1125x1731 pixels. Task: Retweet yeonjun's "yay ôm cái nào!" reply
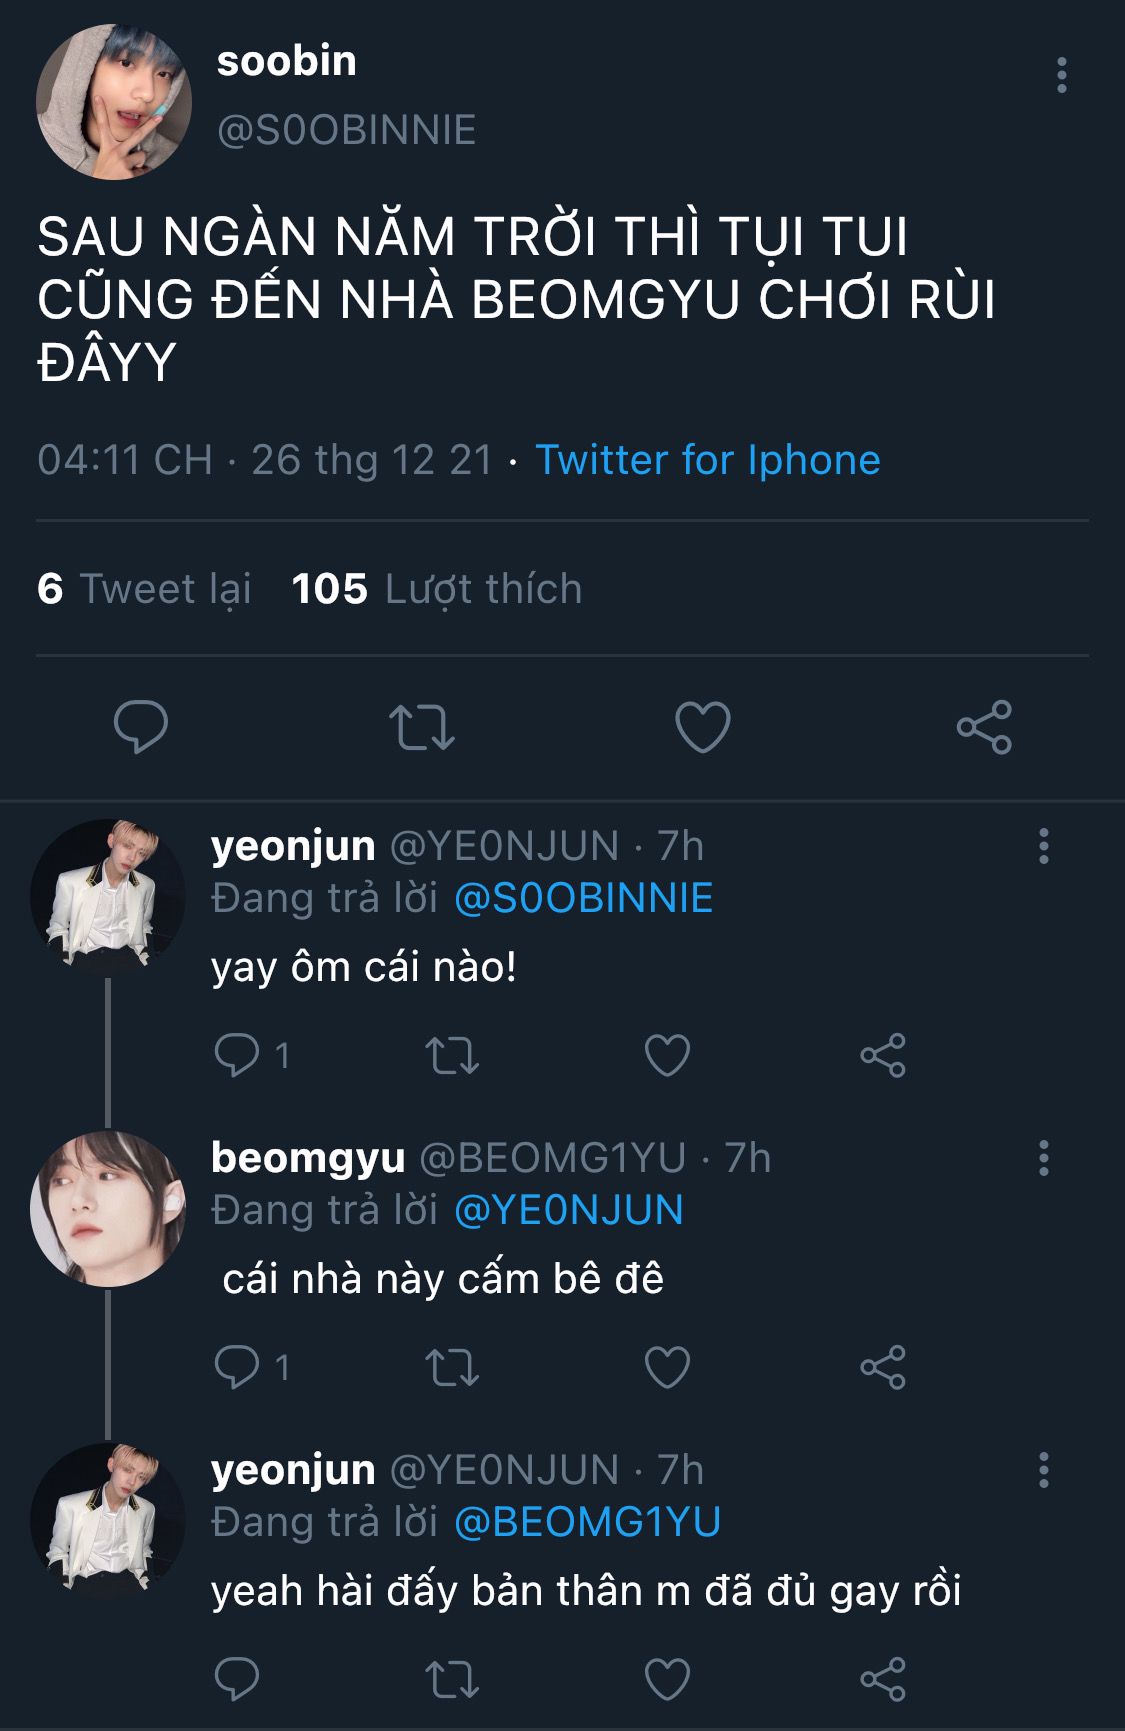tap(452, 1055)
